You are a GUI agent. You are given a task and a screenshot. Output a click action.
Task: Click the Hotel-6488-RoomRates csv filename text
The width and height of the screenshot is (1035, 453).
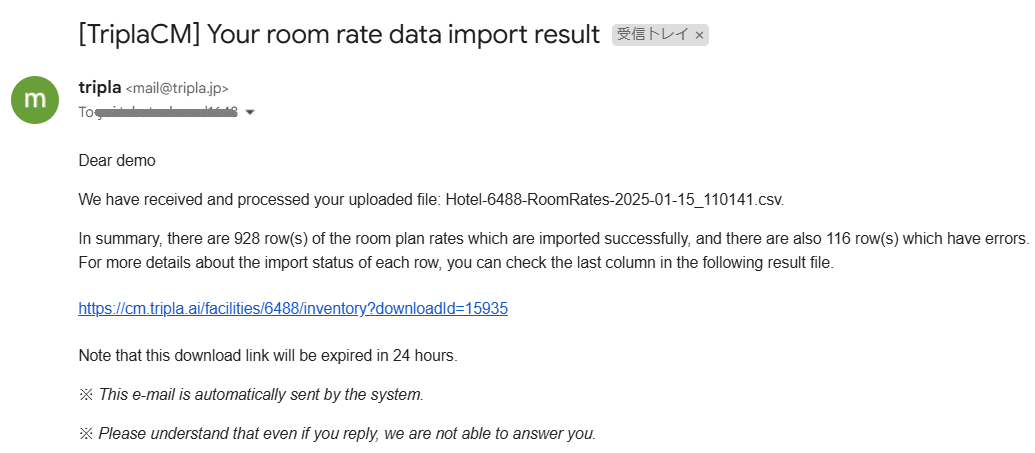click(615, 200)
